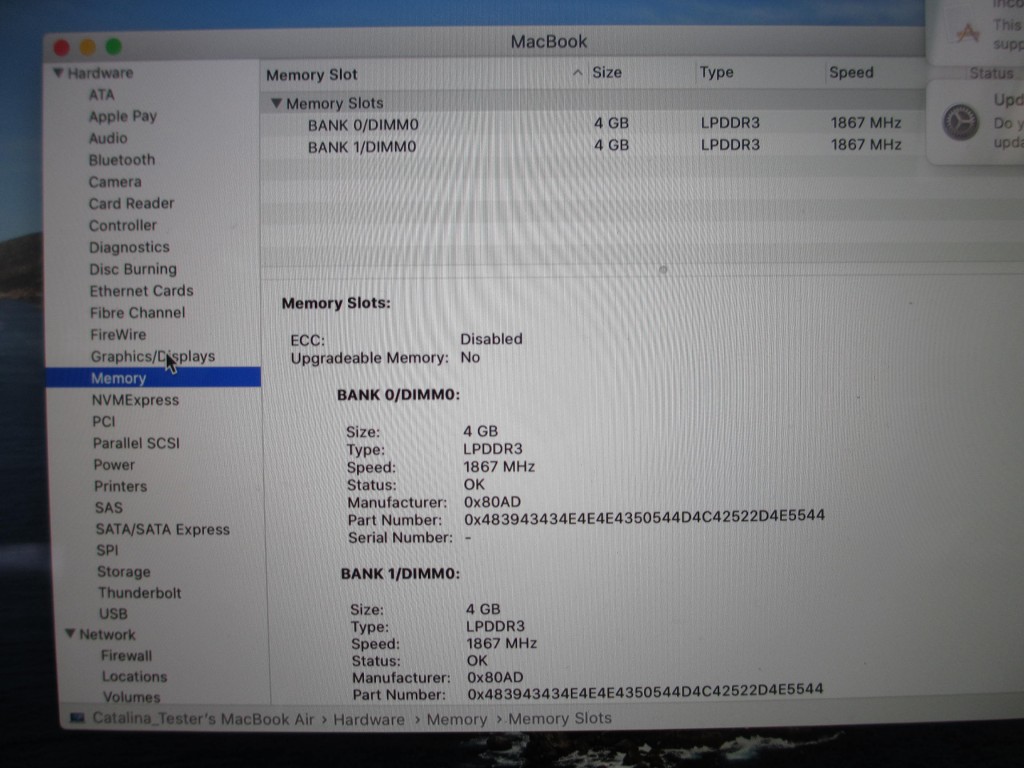Open the Bluetooth hardware entry

(121, 160)
